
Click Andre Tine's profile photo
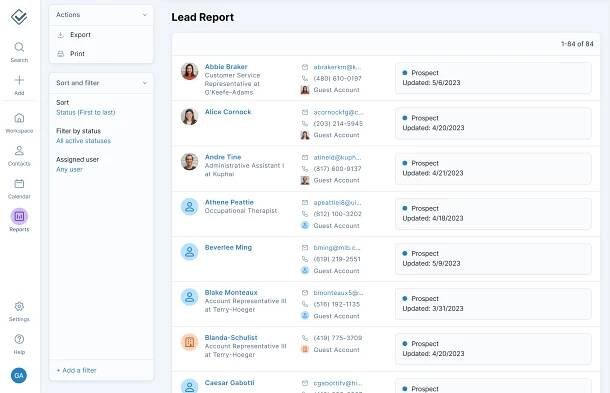point(189,161)
